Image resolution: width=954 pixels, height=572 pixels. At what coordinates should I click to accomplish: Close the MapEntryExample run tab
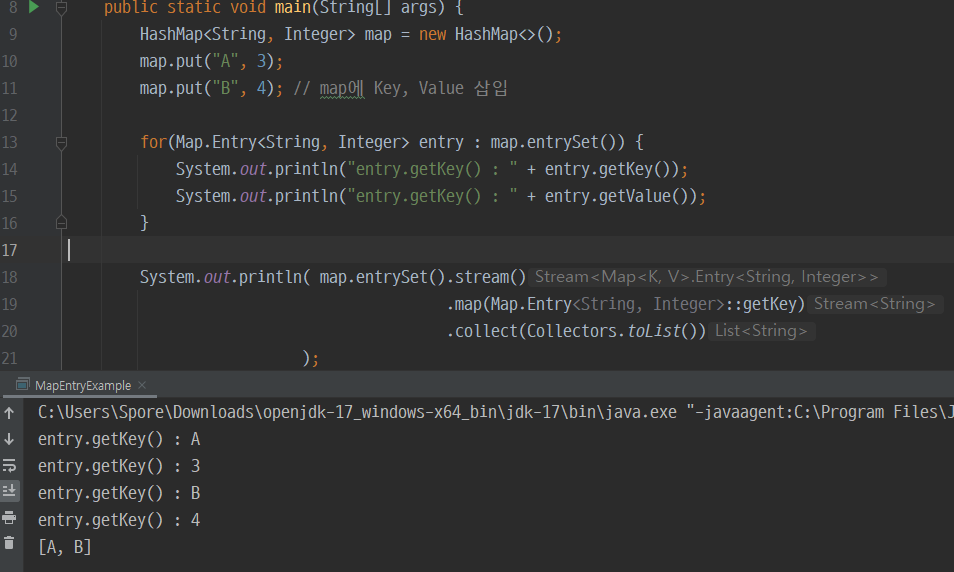point(142,385)
